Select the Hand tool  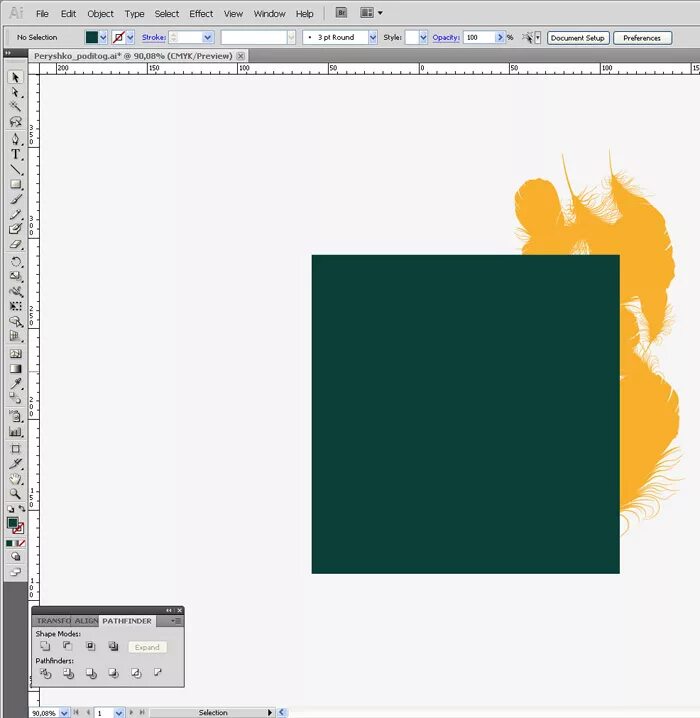[15, 479]
